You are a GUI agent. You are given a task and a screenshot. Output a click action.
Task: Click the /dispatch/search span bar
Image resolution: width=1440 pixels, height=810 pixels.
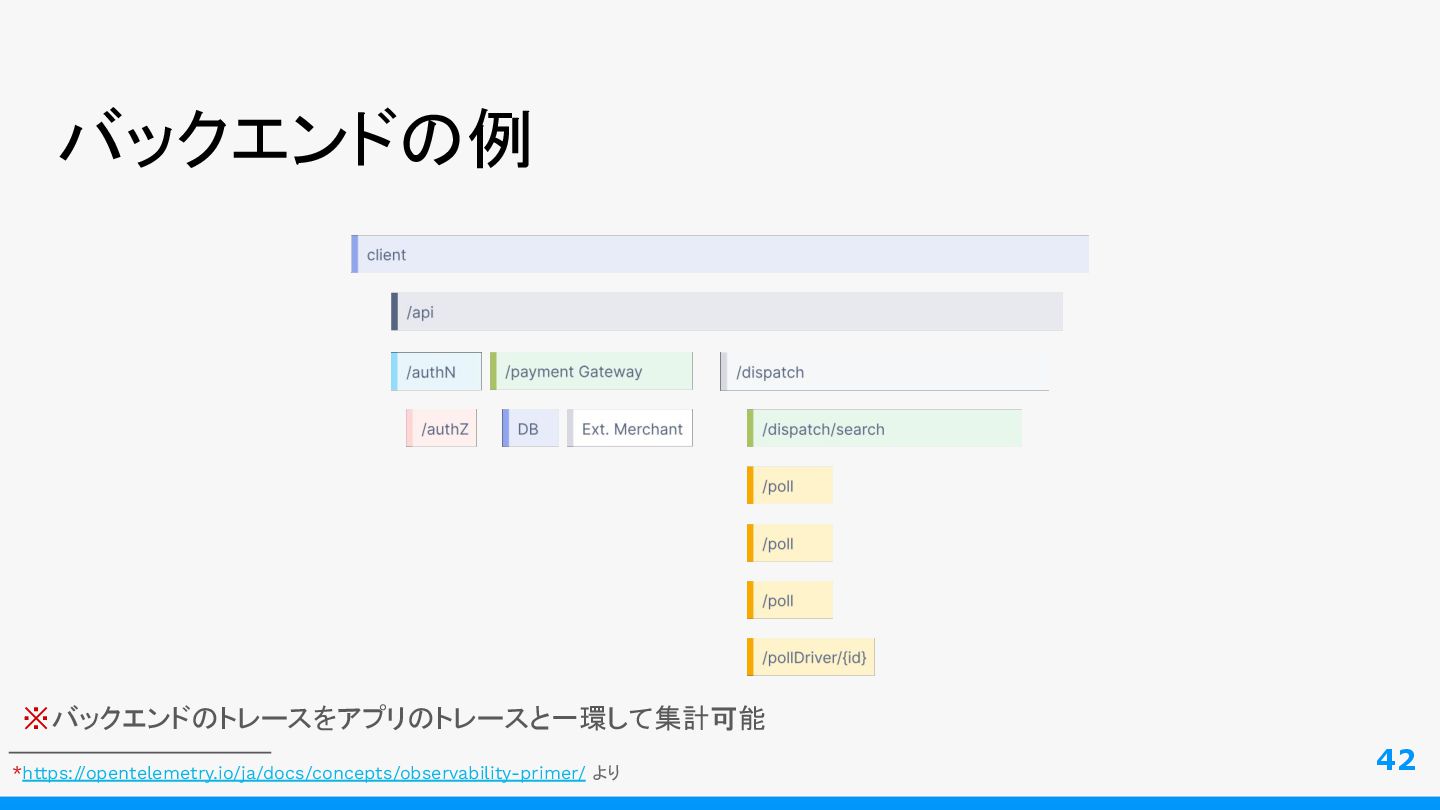click(884, 428)
